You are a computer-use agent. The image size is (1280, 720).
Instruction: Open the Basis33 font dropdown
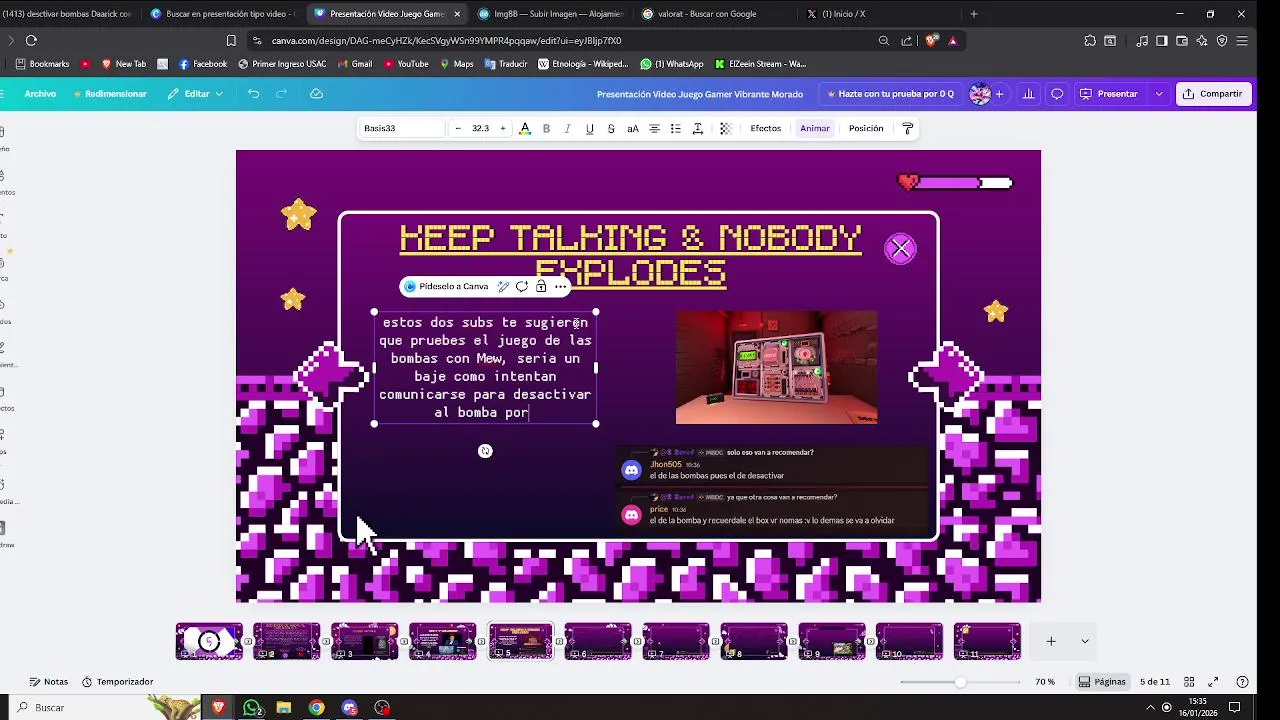click(x=402, y=128)
